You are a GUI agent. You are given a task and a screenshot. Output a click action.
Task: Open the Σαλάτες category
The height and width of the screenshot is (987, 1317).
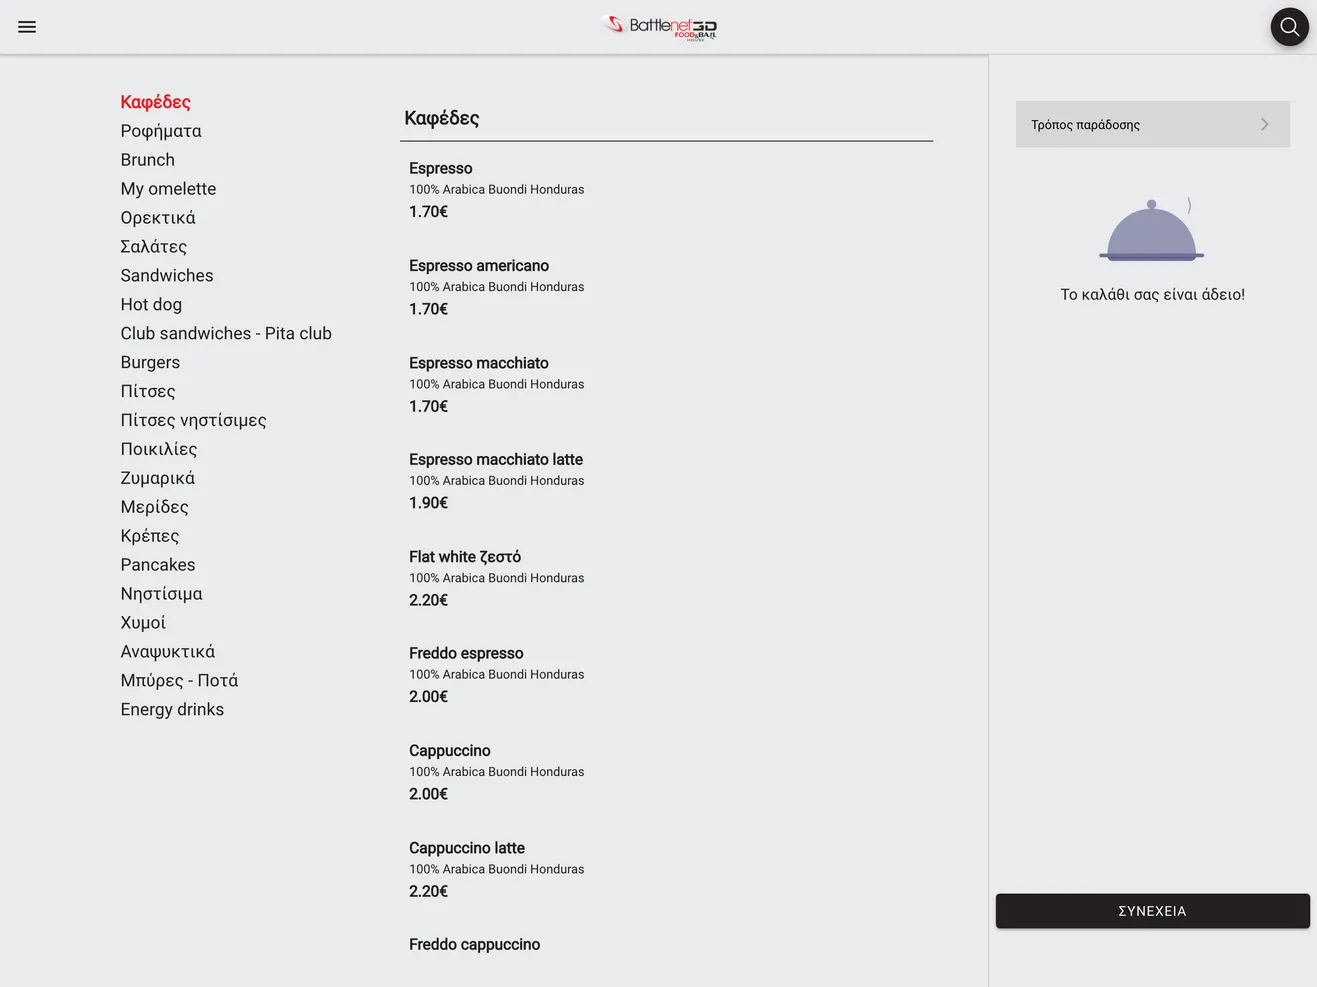pyautogui.click(x=153, y=247)
